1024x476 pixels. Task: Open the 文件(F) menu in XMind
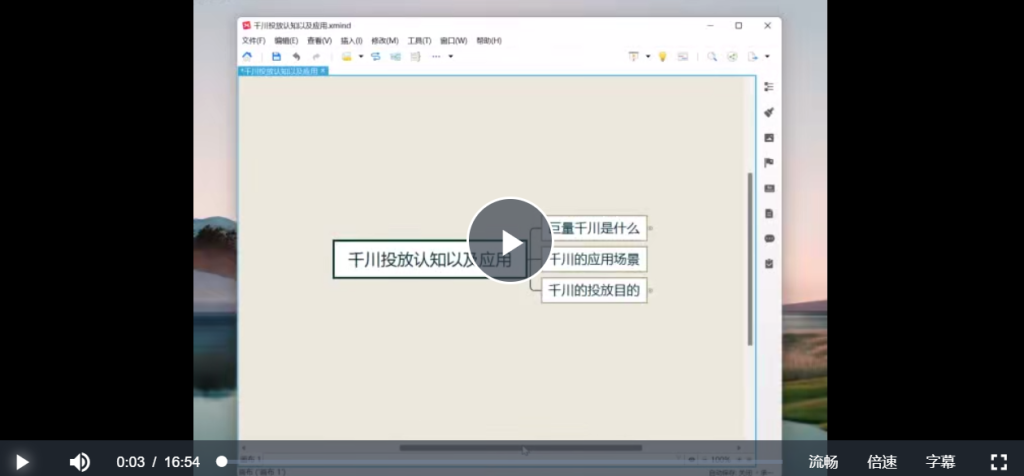[x=253, y=40]
